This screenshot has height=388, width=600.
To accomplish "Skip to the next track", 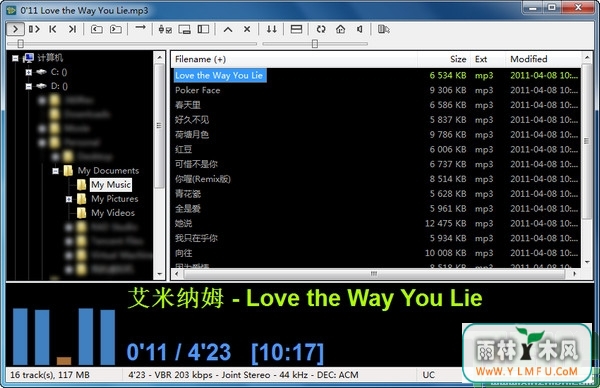I will click(72, 29).
